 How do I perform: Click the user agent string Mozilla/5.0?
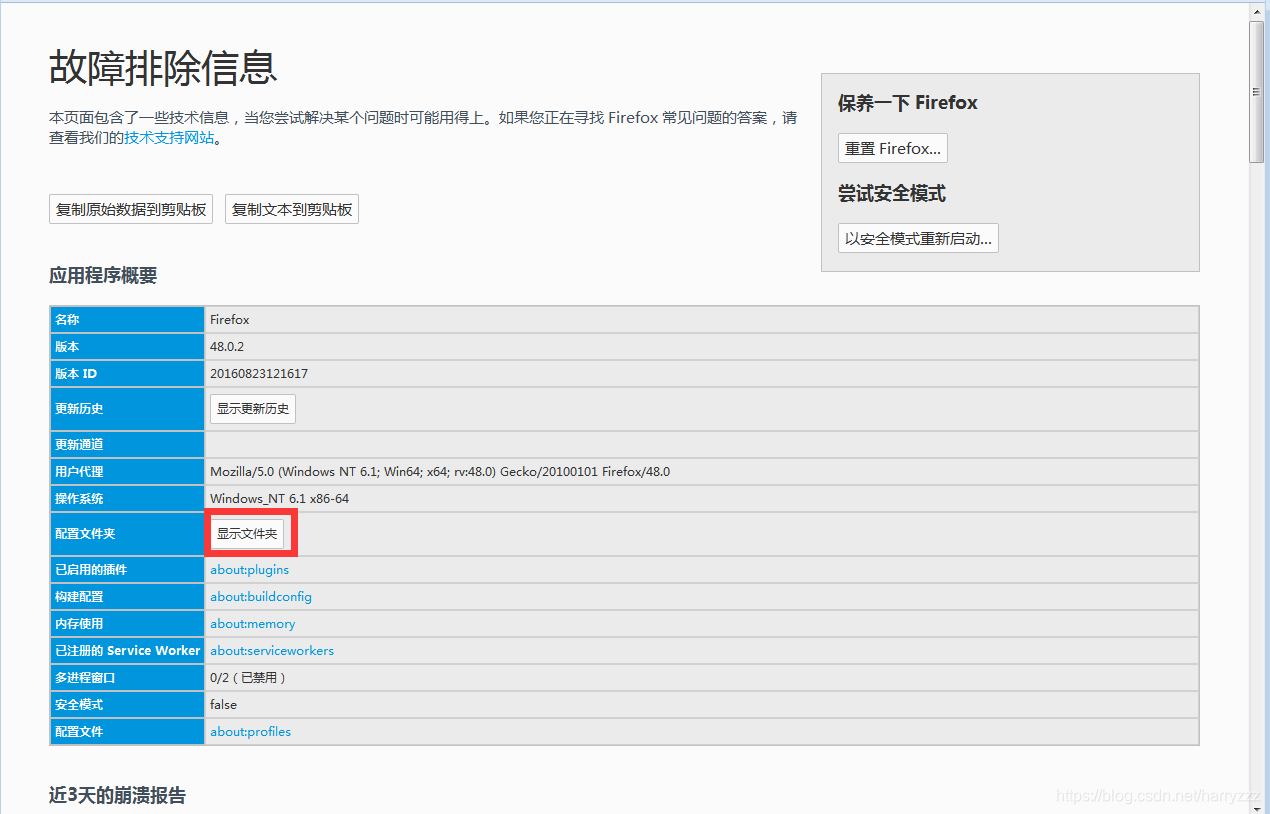click(x=440, y=471)
